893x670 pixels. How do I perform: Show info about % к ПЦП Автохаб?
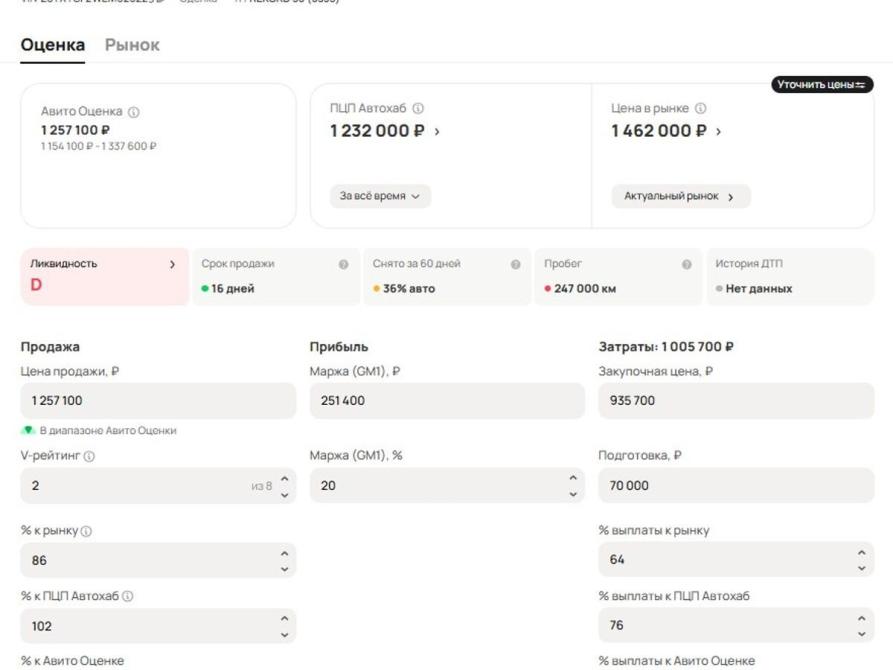(x=128, y=596)
